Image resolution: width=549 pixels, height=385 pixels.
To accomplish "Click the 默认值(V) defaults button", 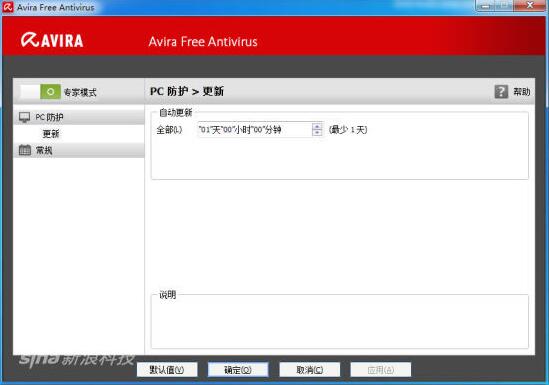I will tap(167, 370).
